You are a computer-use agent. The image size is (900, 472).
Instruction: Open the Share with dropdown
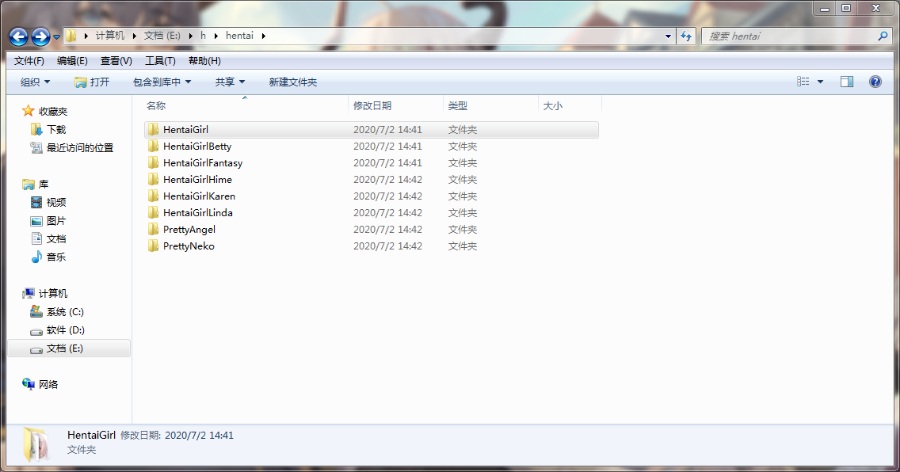230,82
